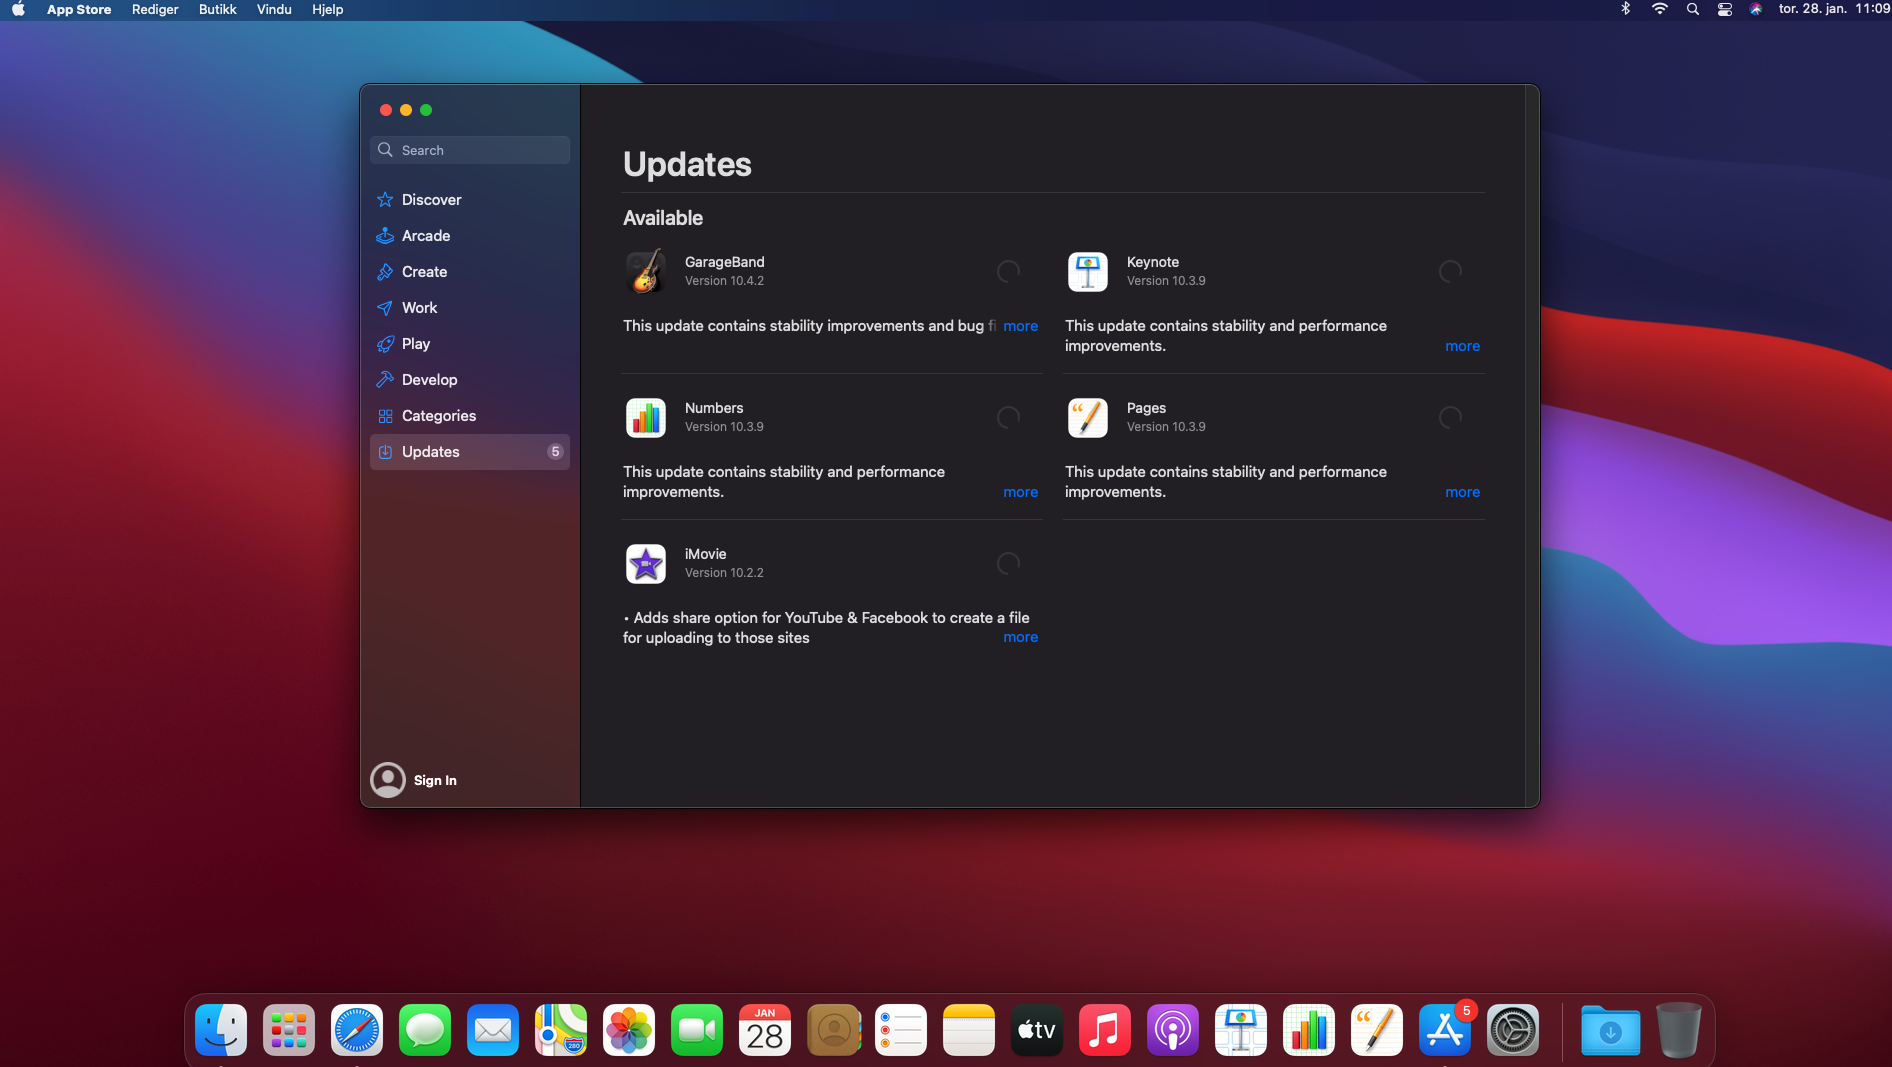
Task: Open the App Store menu
Action: [79, 9]
